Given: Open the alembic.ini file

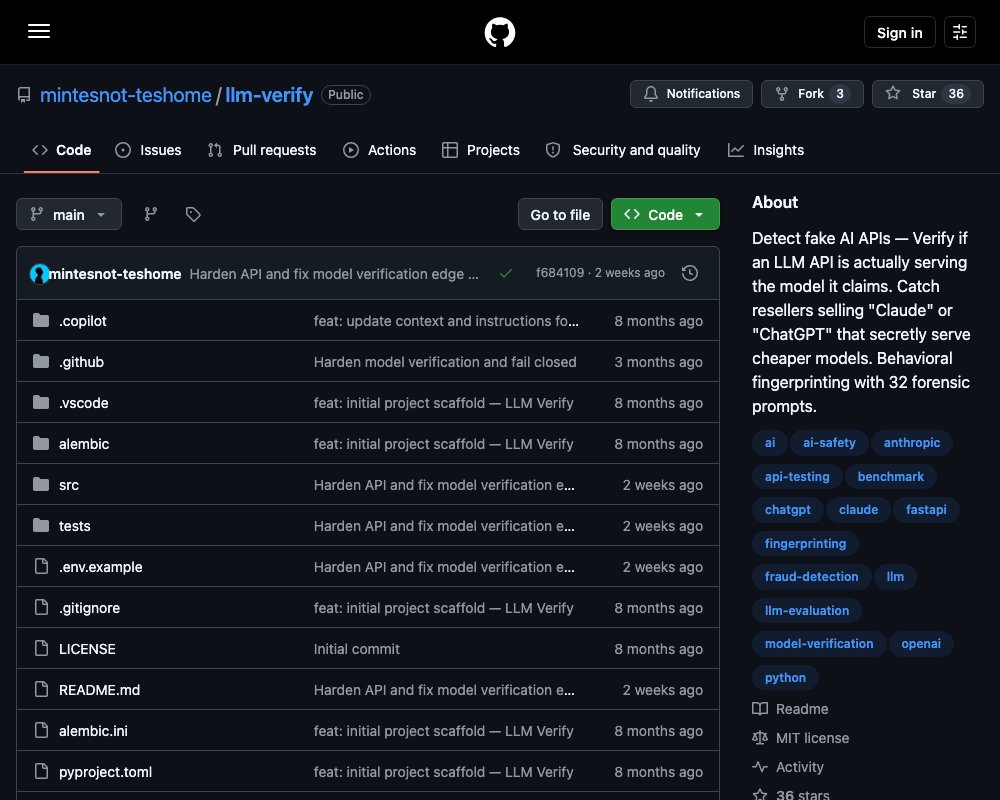Looking at the screenshot, I should [93, 730].
